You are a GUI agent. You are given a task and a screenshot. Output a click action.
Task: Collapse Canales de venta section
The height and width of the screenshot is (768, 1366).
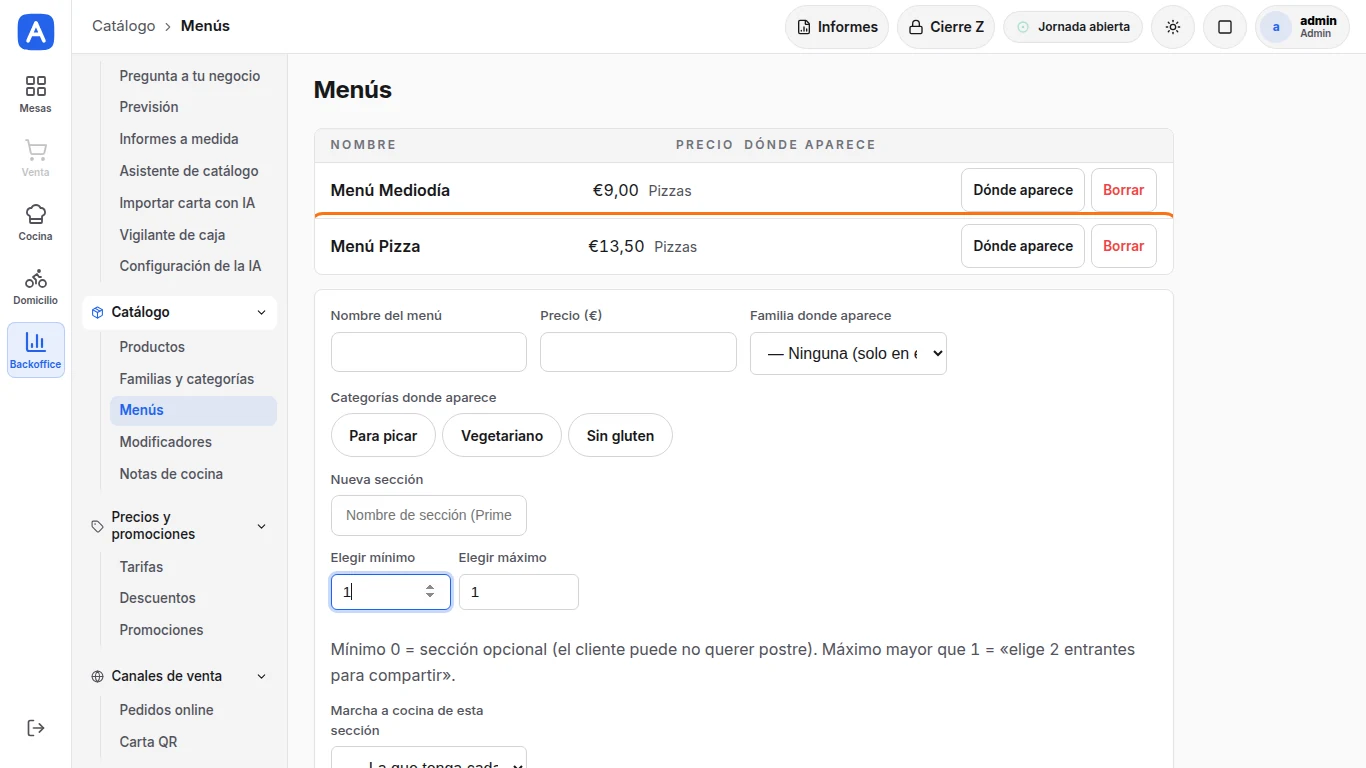(x=180, y=676)
